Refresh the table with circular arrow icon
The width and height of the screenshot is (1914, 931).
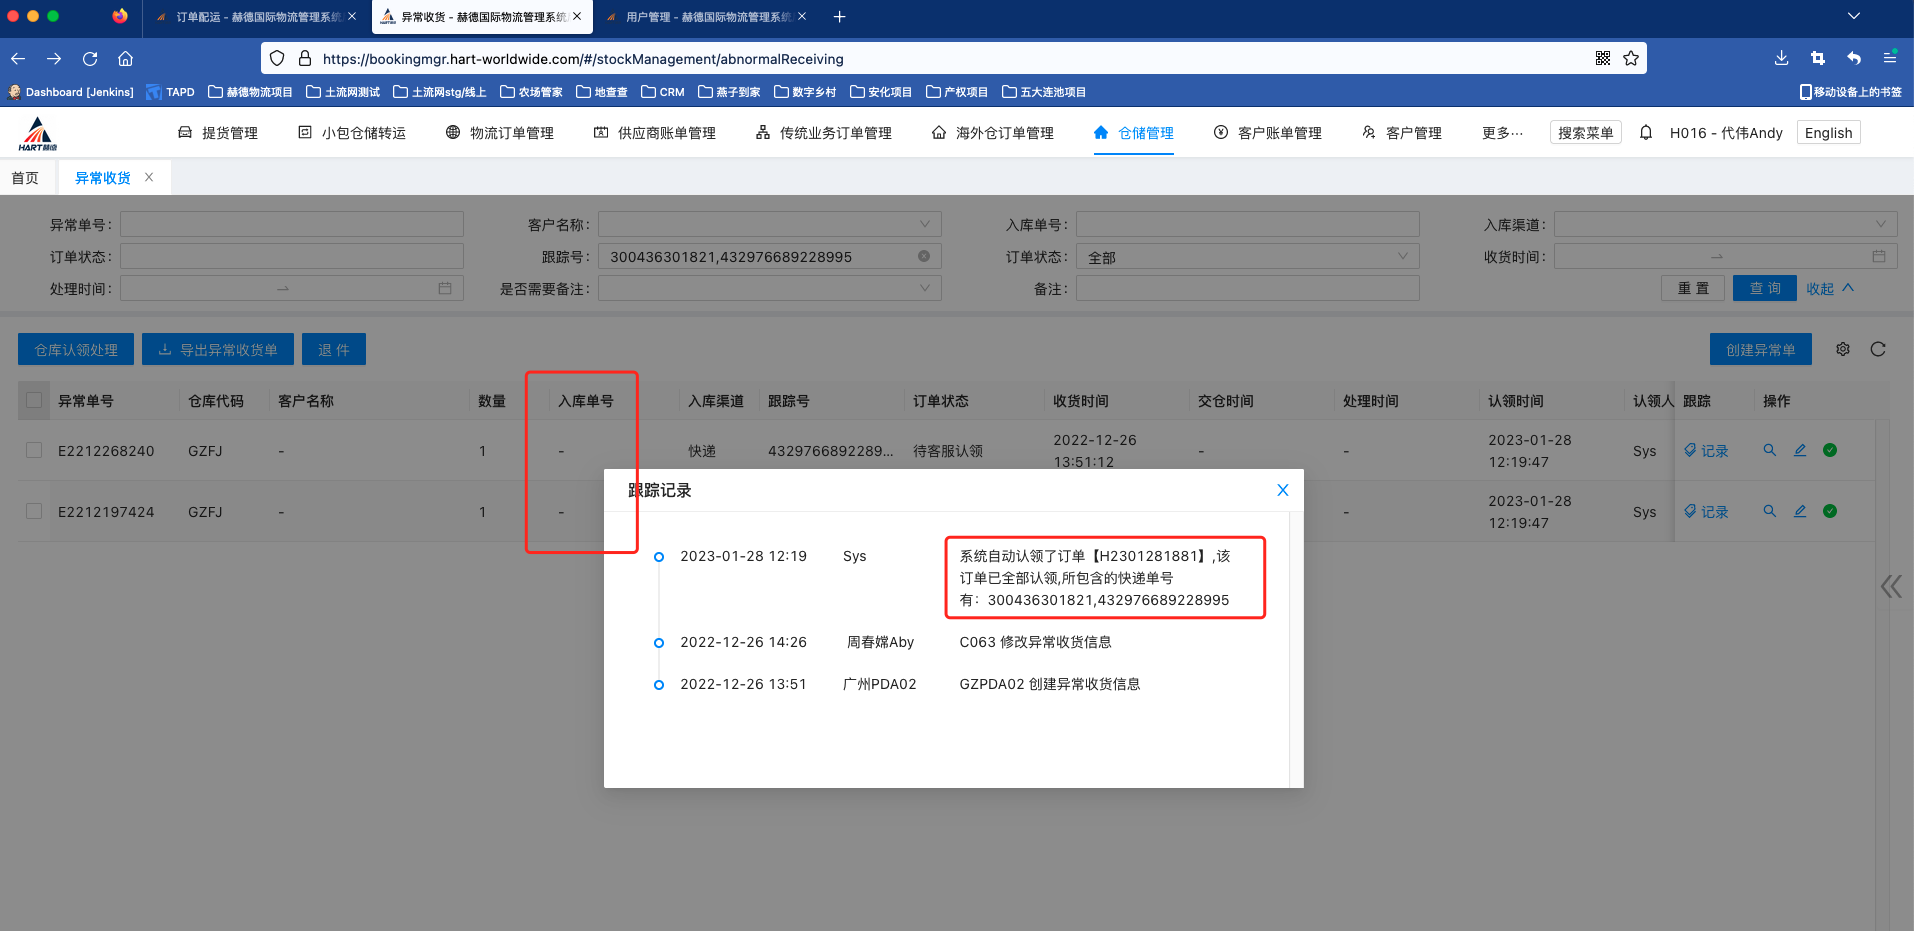1877,349
